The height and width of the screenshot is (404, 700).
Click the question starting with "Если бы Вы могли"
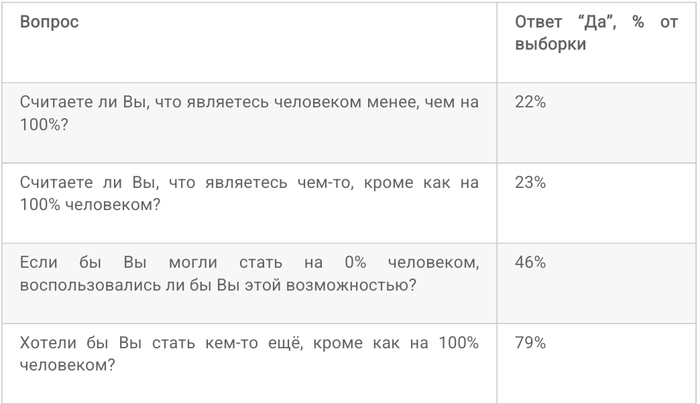(249, 273)
